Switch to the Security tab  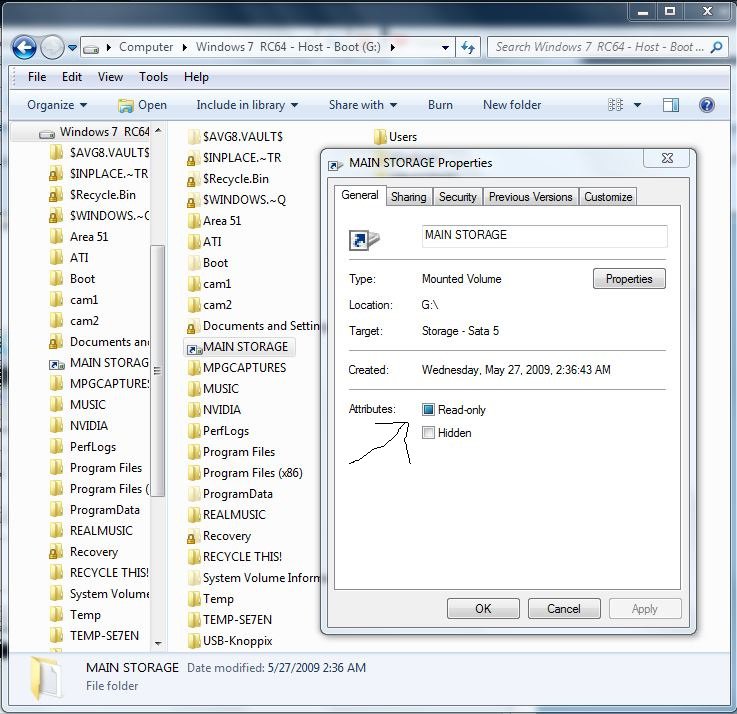click(457, 197)
